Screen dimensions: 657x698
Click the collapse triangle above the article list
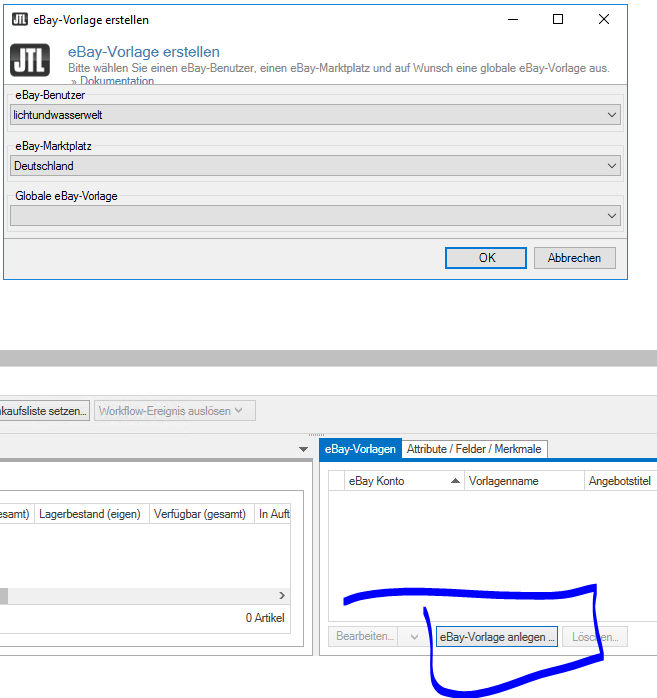(x=304, y=450)
